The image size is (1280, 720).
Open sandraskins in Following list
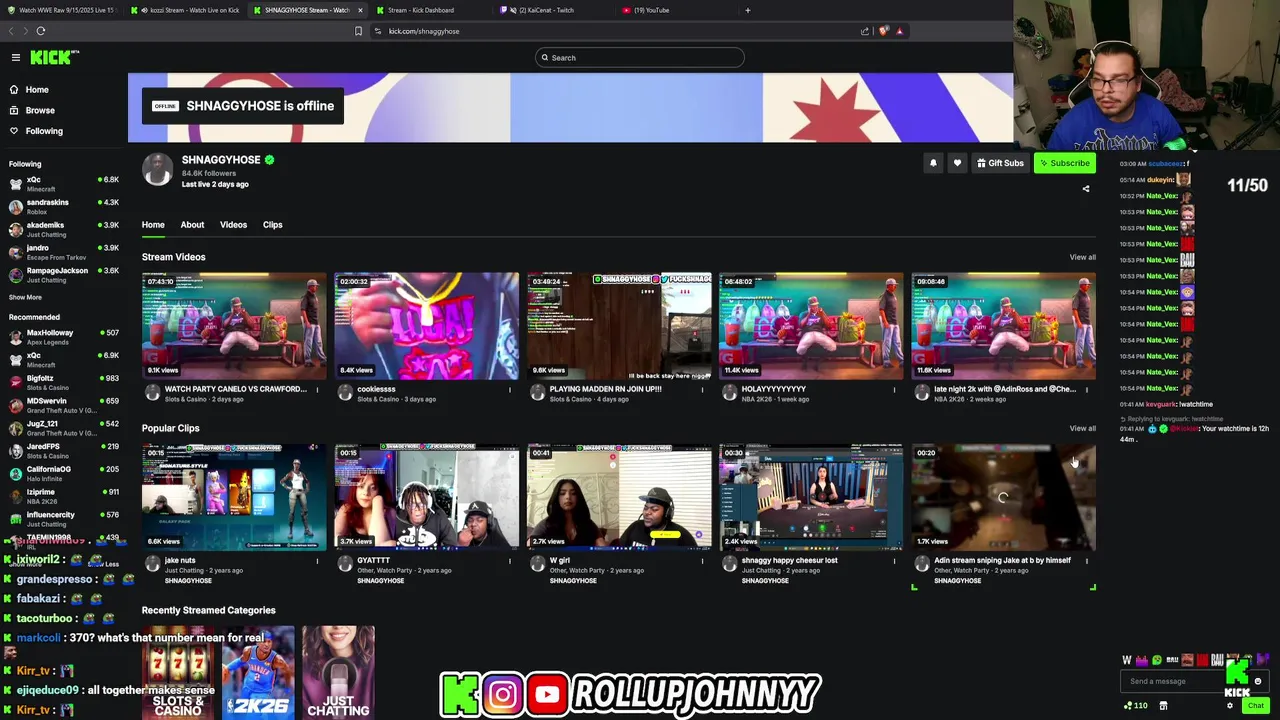64,206
